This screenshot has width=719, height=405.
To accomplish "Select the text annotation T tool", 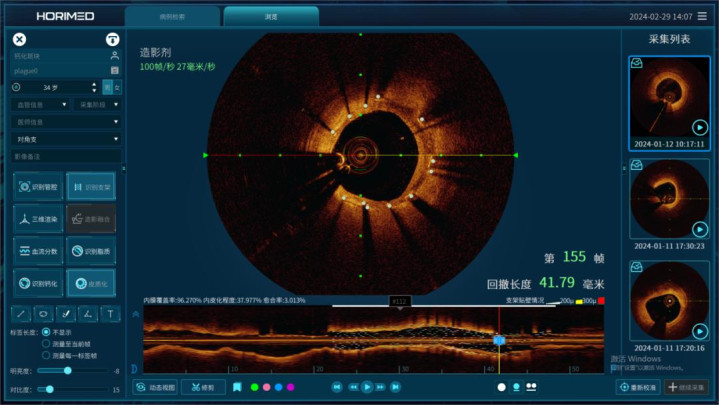I will coord(111,314).
